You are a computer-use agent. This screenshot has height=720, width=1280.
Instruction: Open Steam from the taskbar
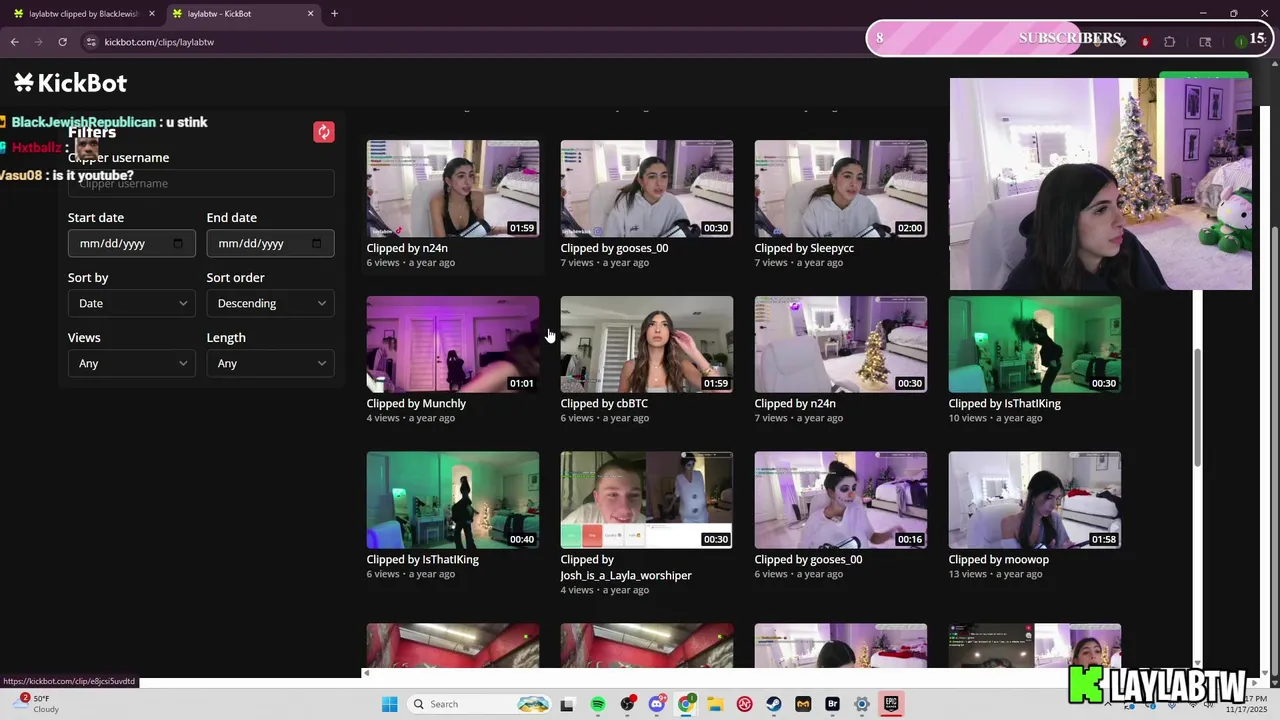coord(774,704)
